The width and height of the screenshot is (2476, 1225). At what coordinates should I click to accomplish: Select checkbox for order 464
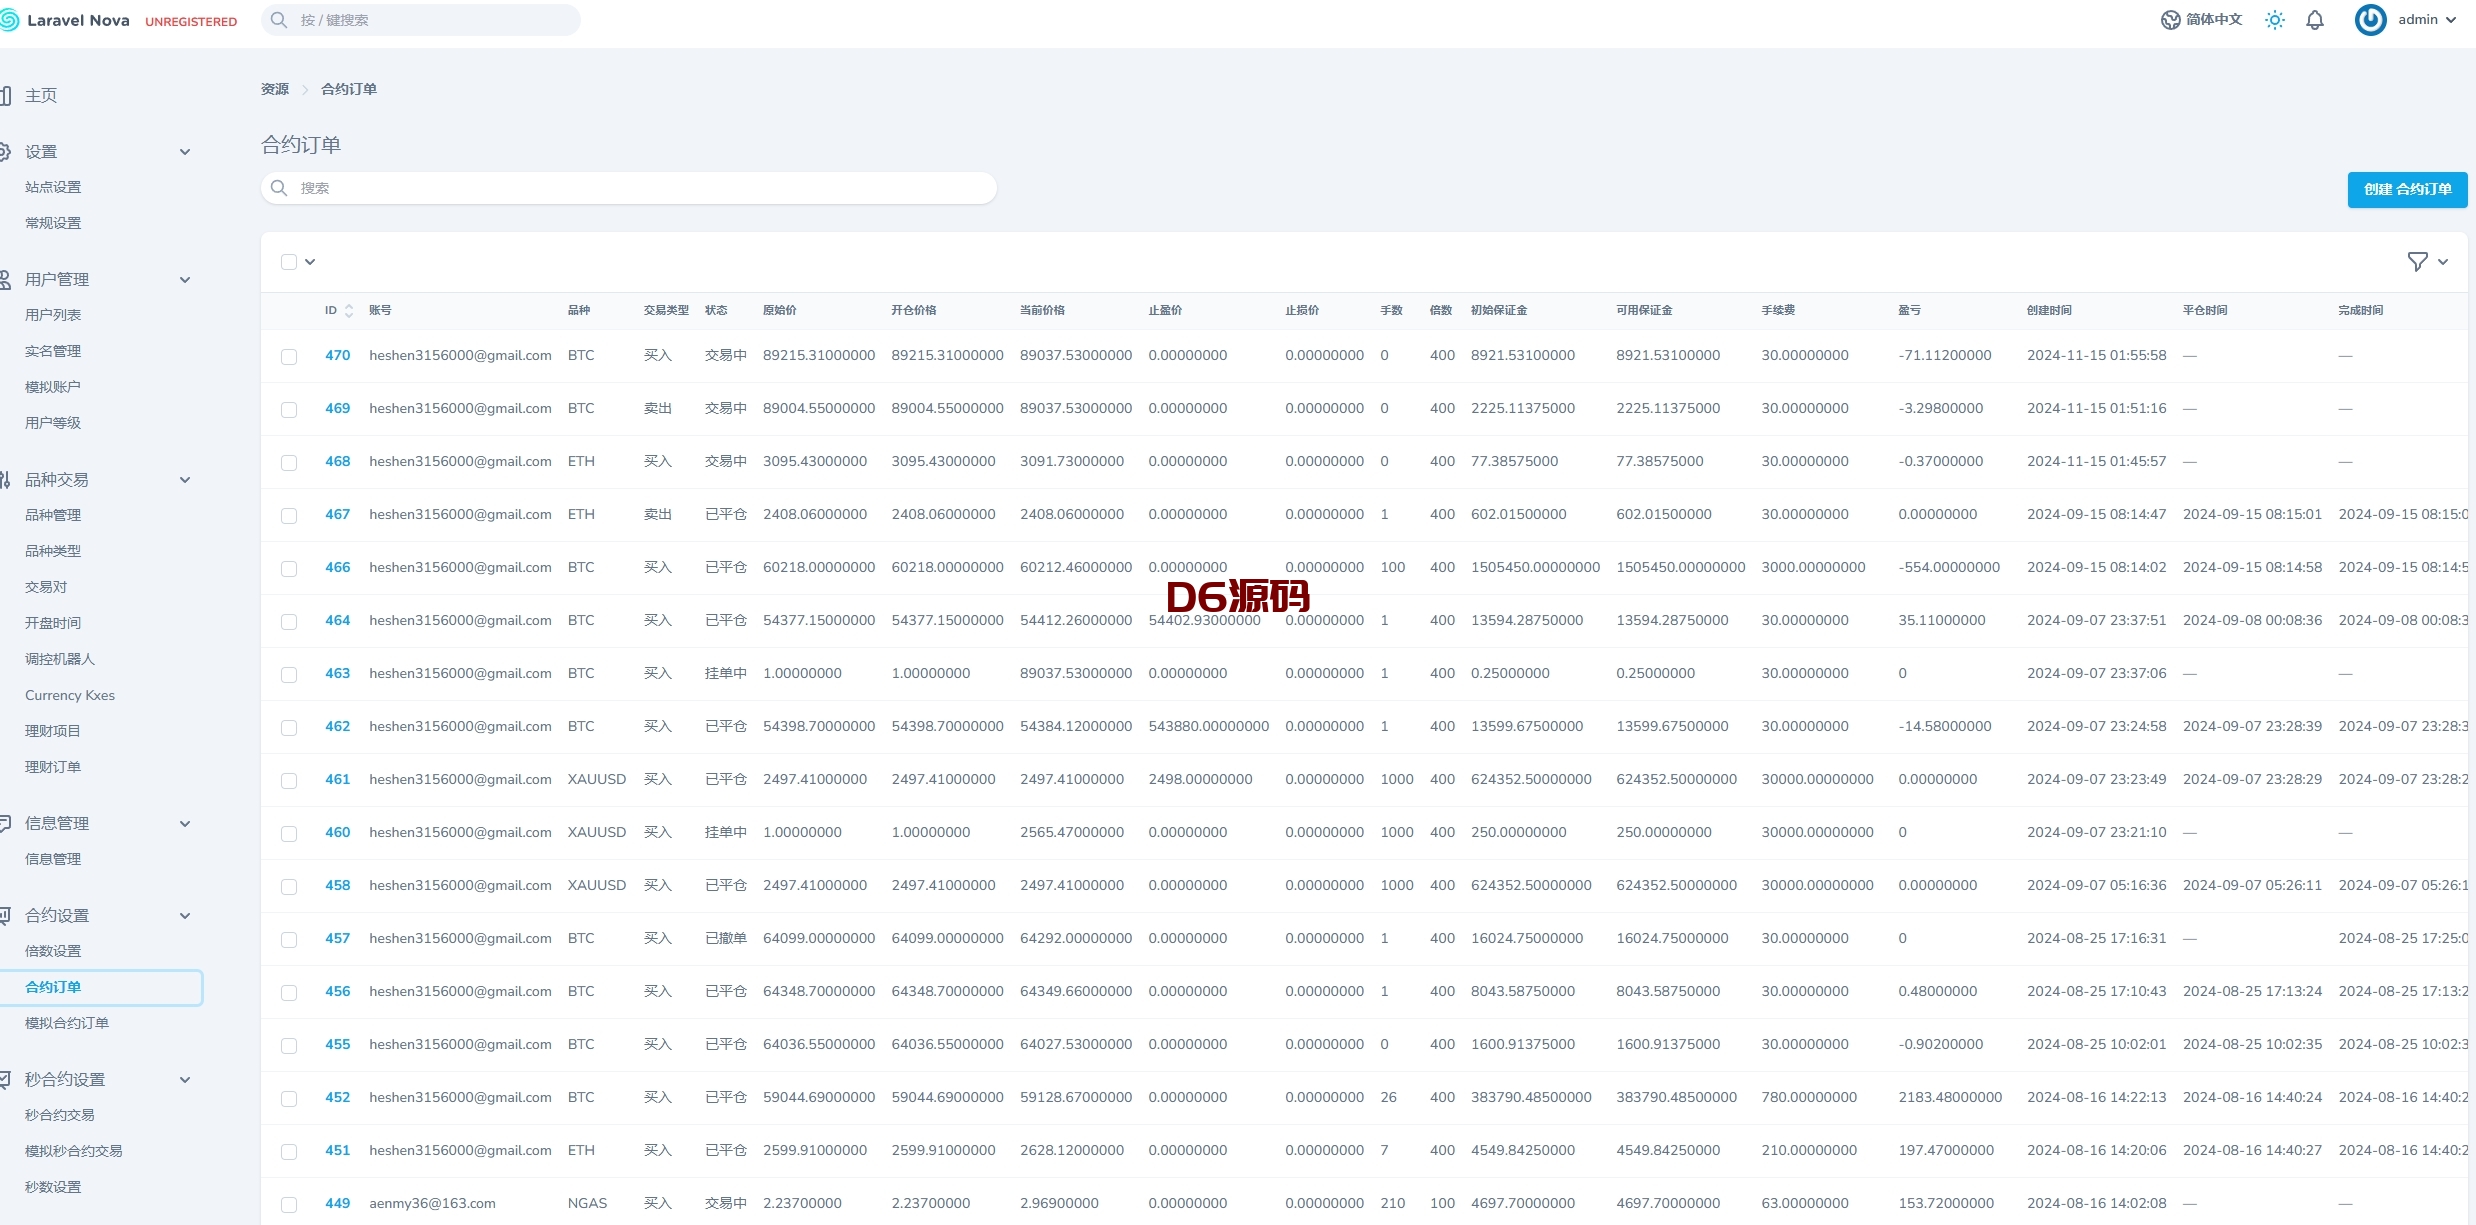pyautogui.click(x=289, y=622)
